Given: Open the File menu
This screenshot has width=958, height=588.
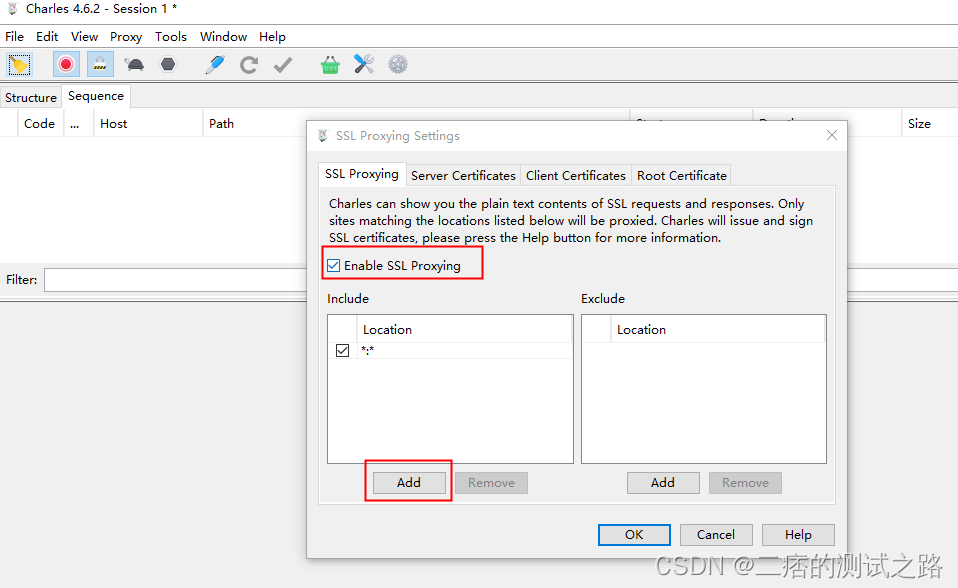Looking at the screenshot, I should click(14, 37).
